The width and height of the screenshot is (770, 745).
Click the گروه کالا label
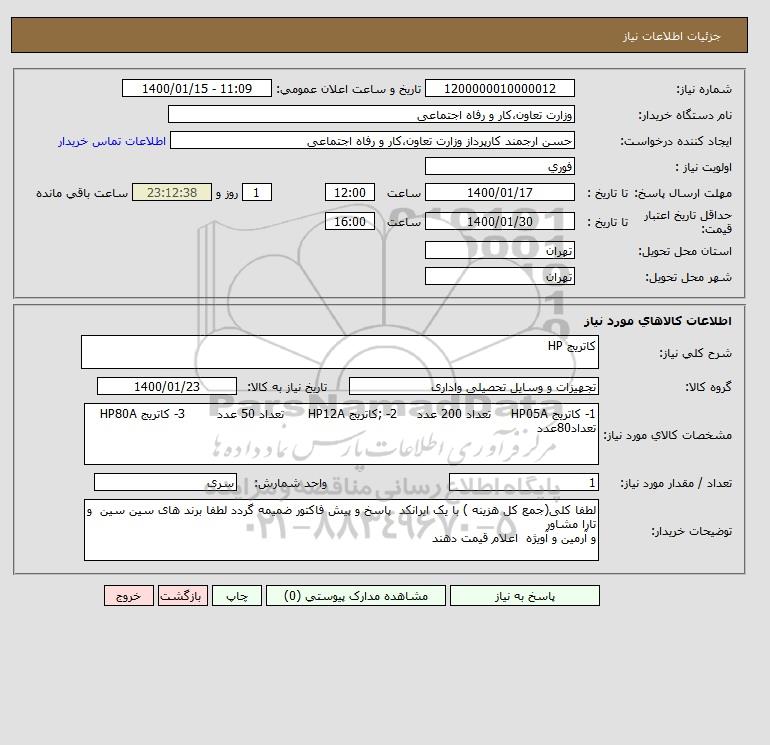click(709, 387)
